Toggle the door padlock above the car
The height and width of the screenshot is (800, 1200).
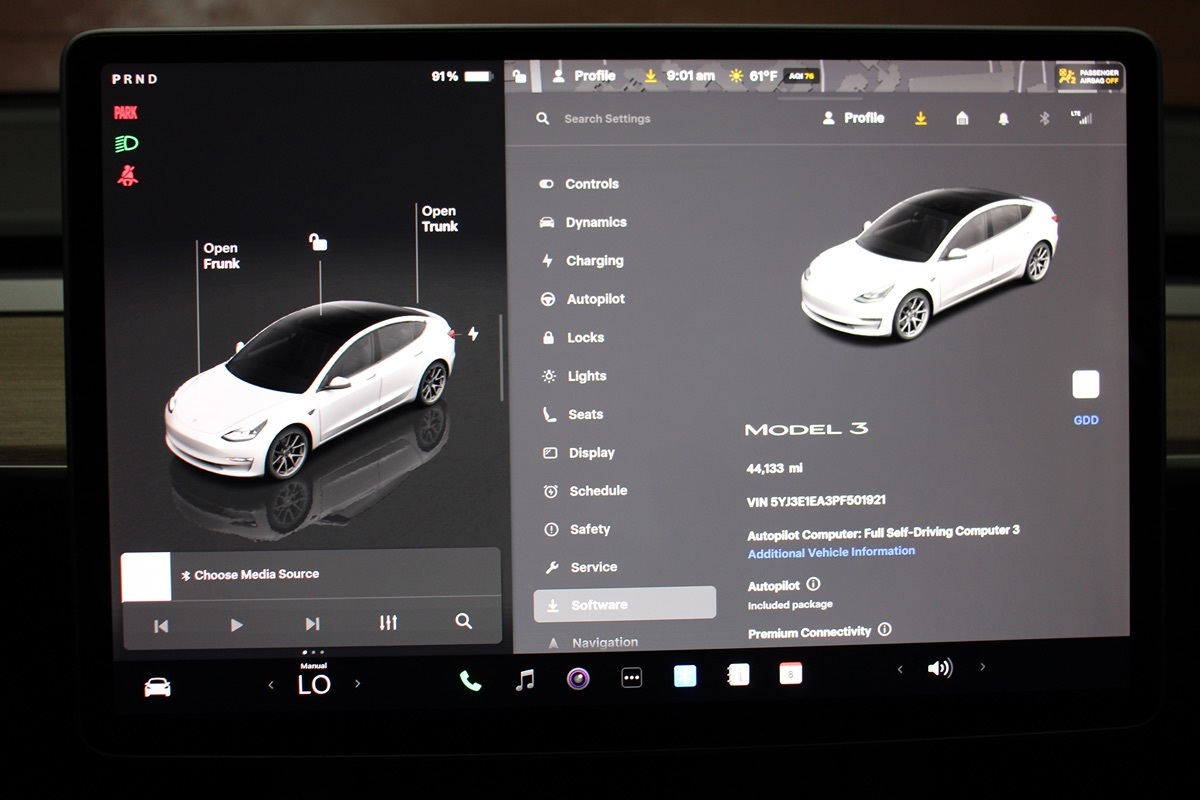(319, 242)
